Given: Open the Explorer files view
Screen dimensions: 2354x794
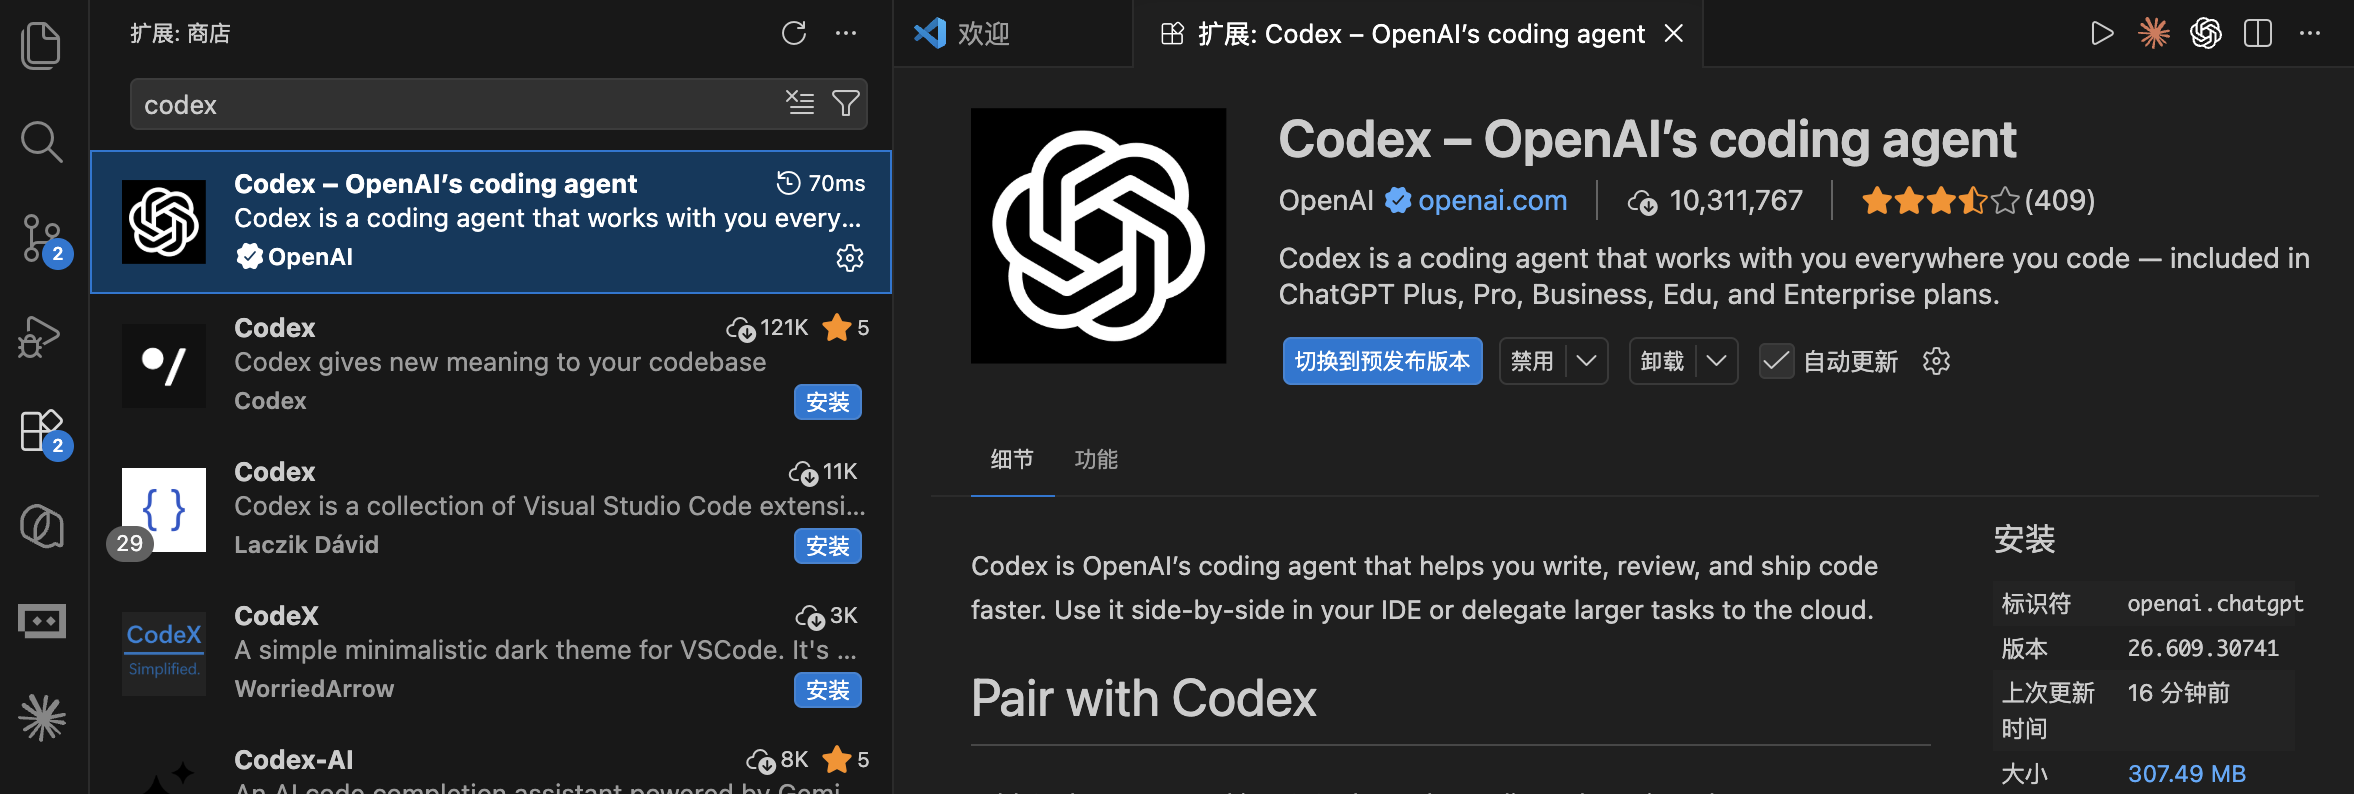Looking at the screenshot, I should 41,45.
